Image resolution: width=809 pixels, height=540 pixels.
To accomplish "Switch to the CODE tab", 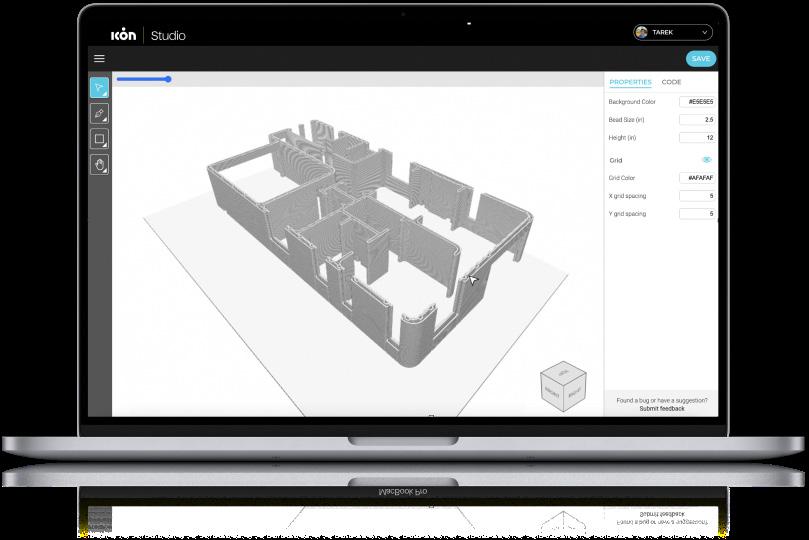I will click(671, 82).
